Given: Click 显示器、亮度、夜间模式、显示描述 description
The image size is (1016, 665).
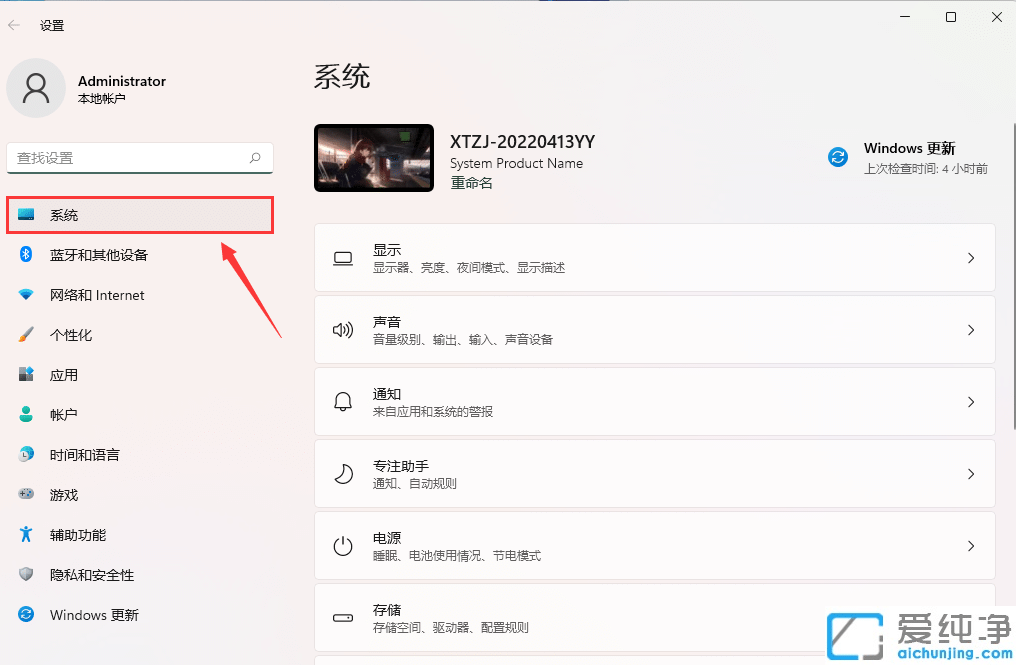Looking at the screenshot, I should (x=468, y=268).
